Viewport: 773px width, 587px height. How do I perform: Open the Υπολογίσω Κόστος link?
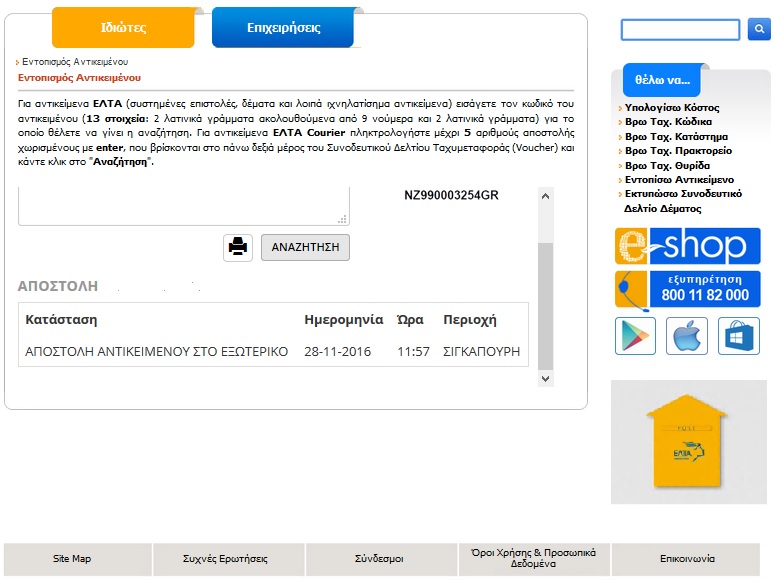[x=670, y=108]
